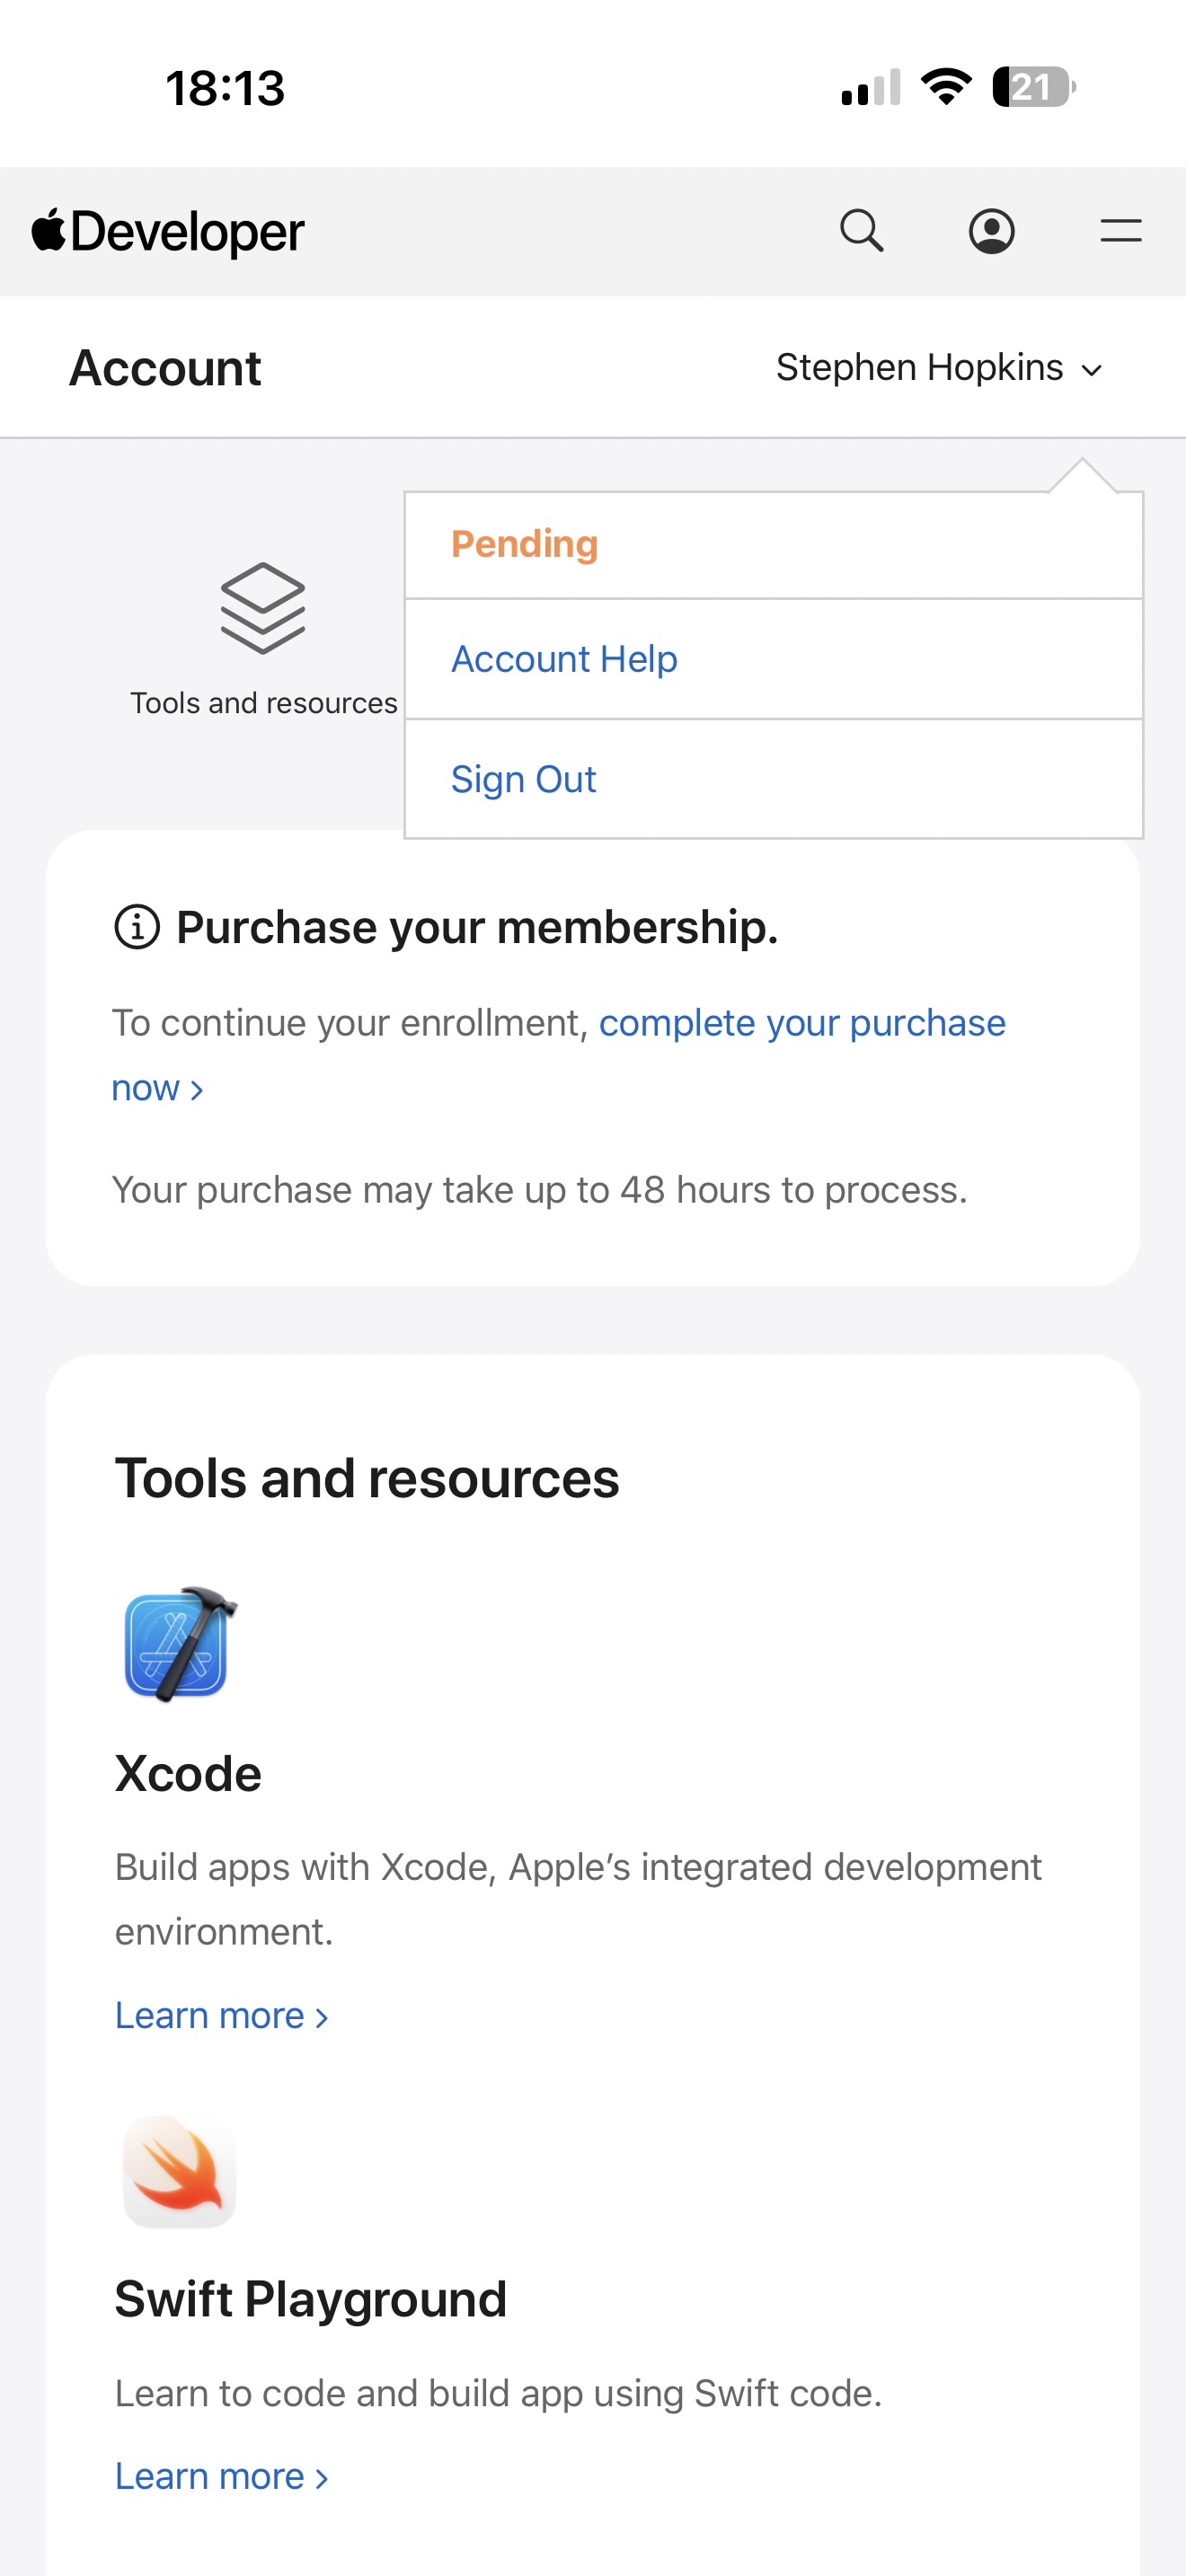Tap the info icon beside Purchase your membership

137,927
